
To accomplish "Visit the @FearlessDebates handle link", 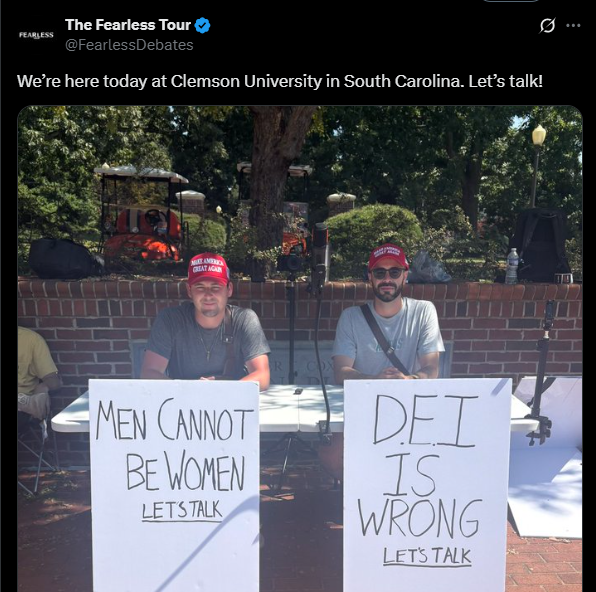I will click(129, 45).
